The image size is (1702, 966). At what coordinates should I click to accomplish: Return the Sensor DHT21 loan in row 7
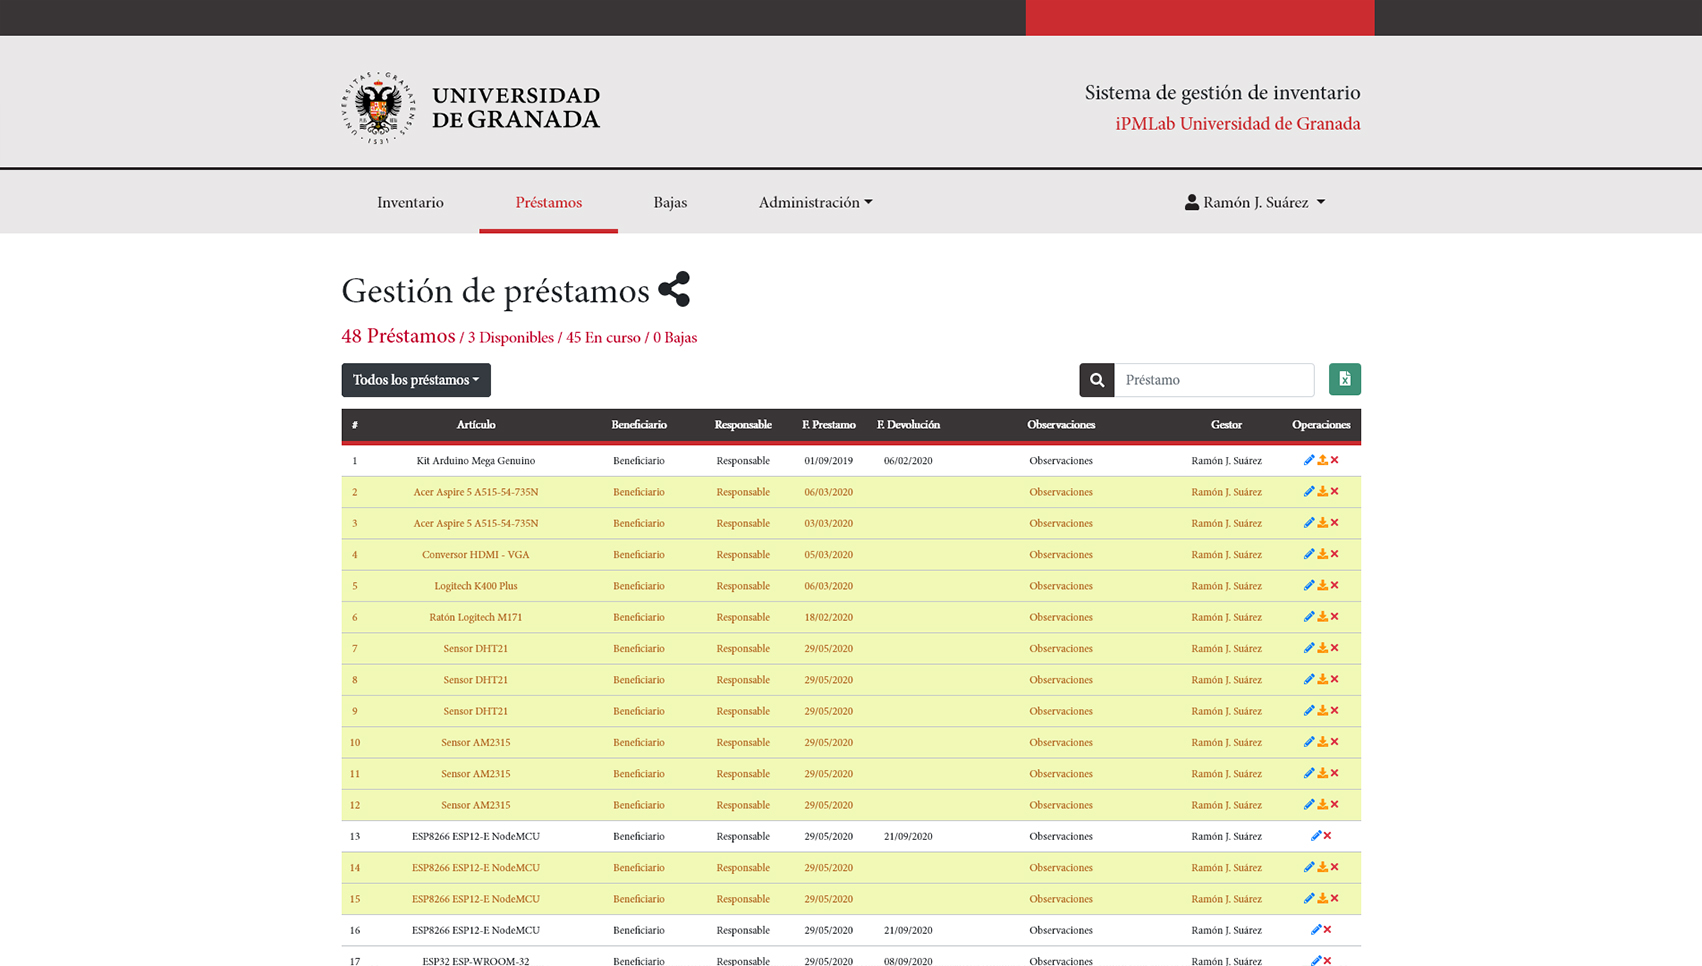pyautogui.click(x=1322, y=648)
